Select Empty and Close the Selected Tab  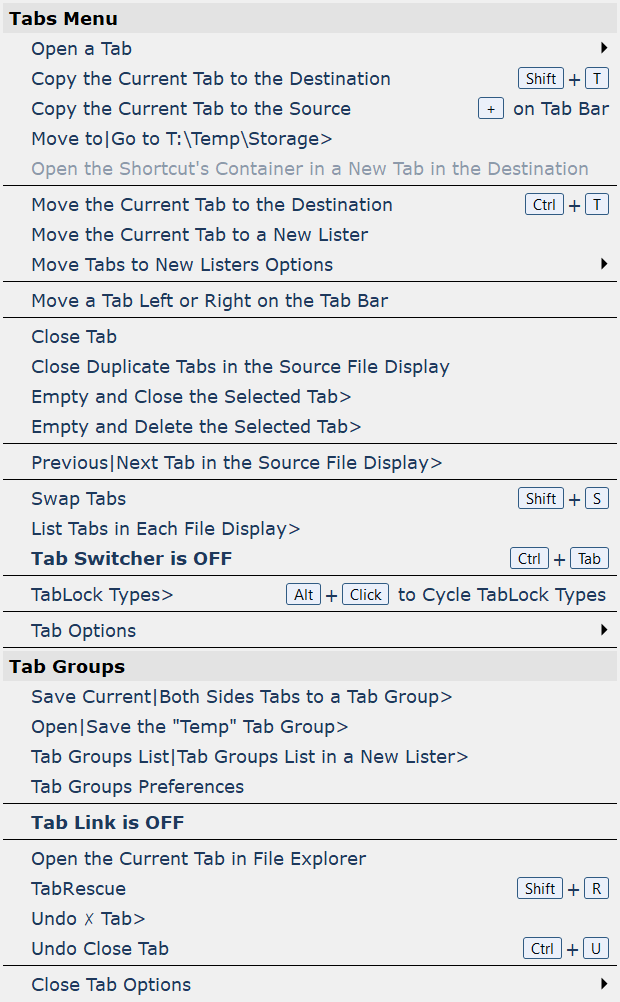point(192,396)
